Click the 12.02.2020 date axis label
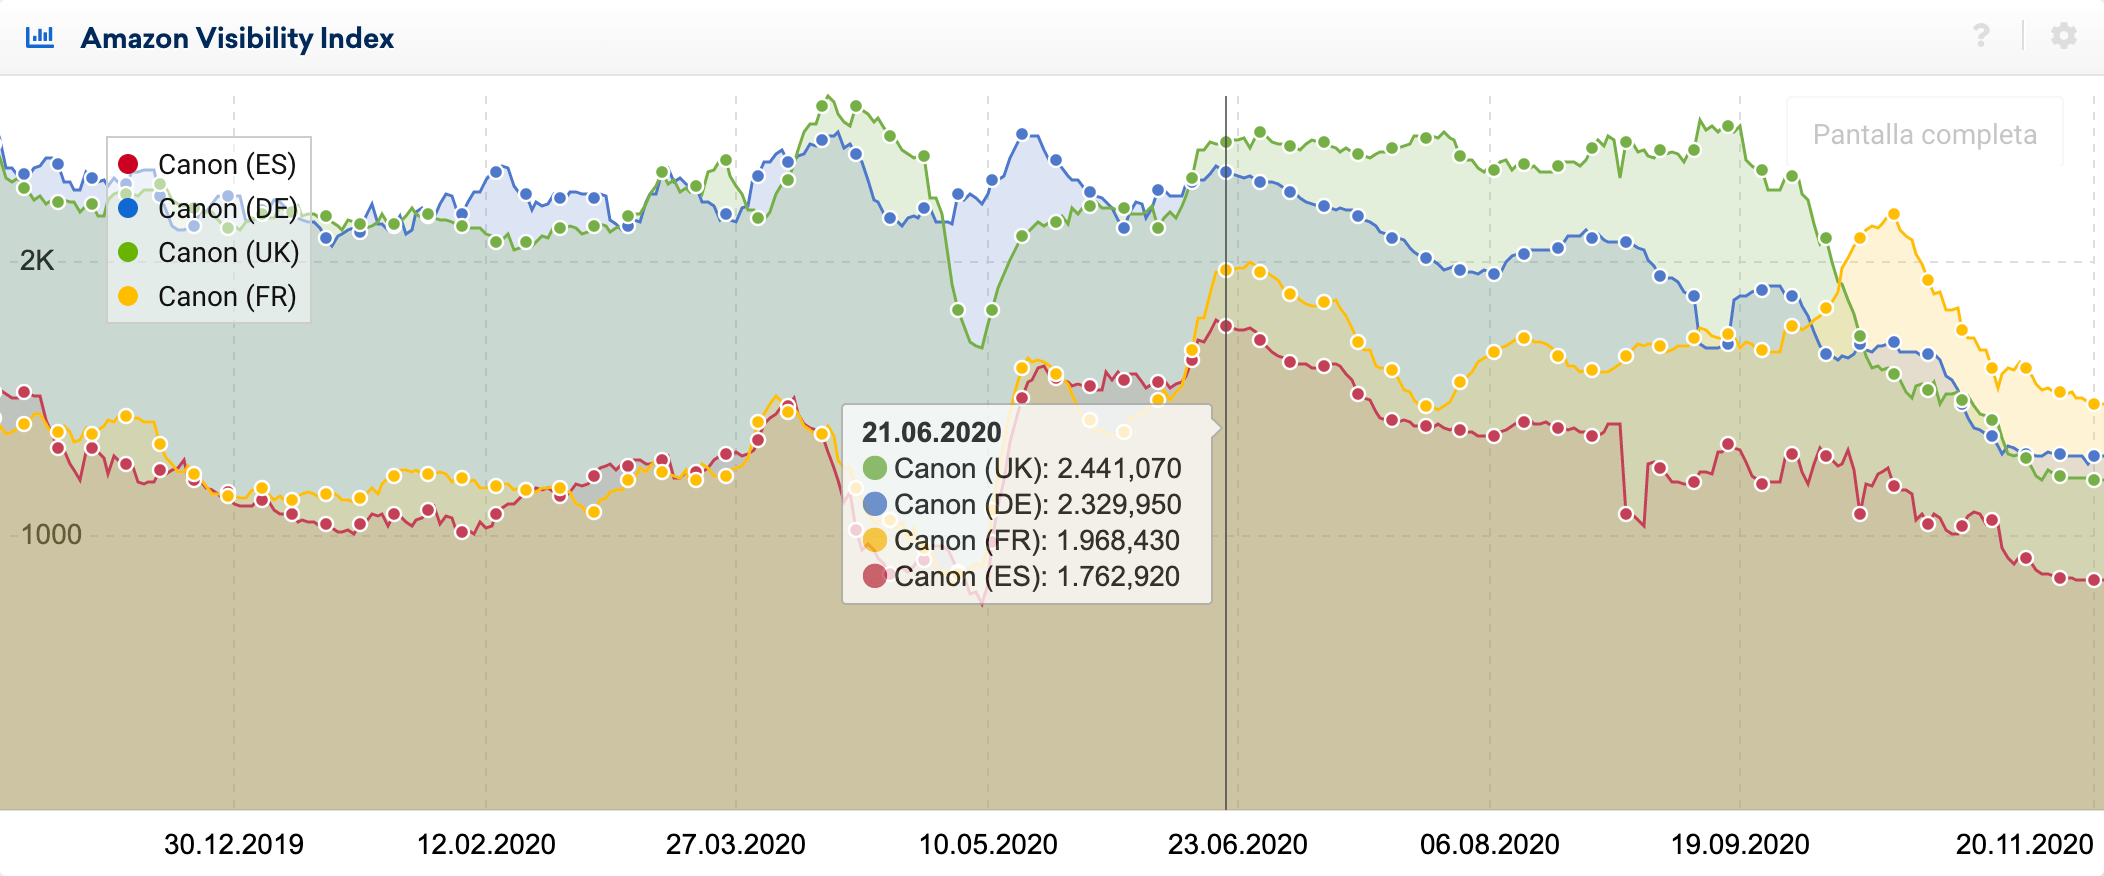This screenshot has height=876, width=2104. click(486, 845)
